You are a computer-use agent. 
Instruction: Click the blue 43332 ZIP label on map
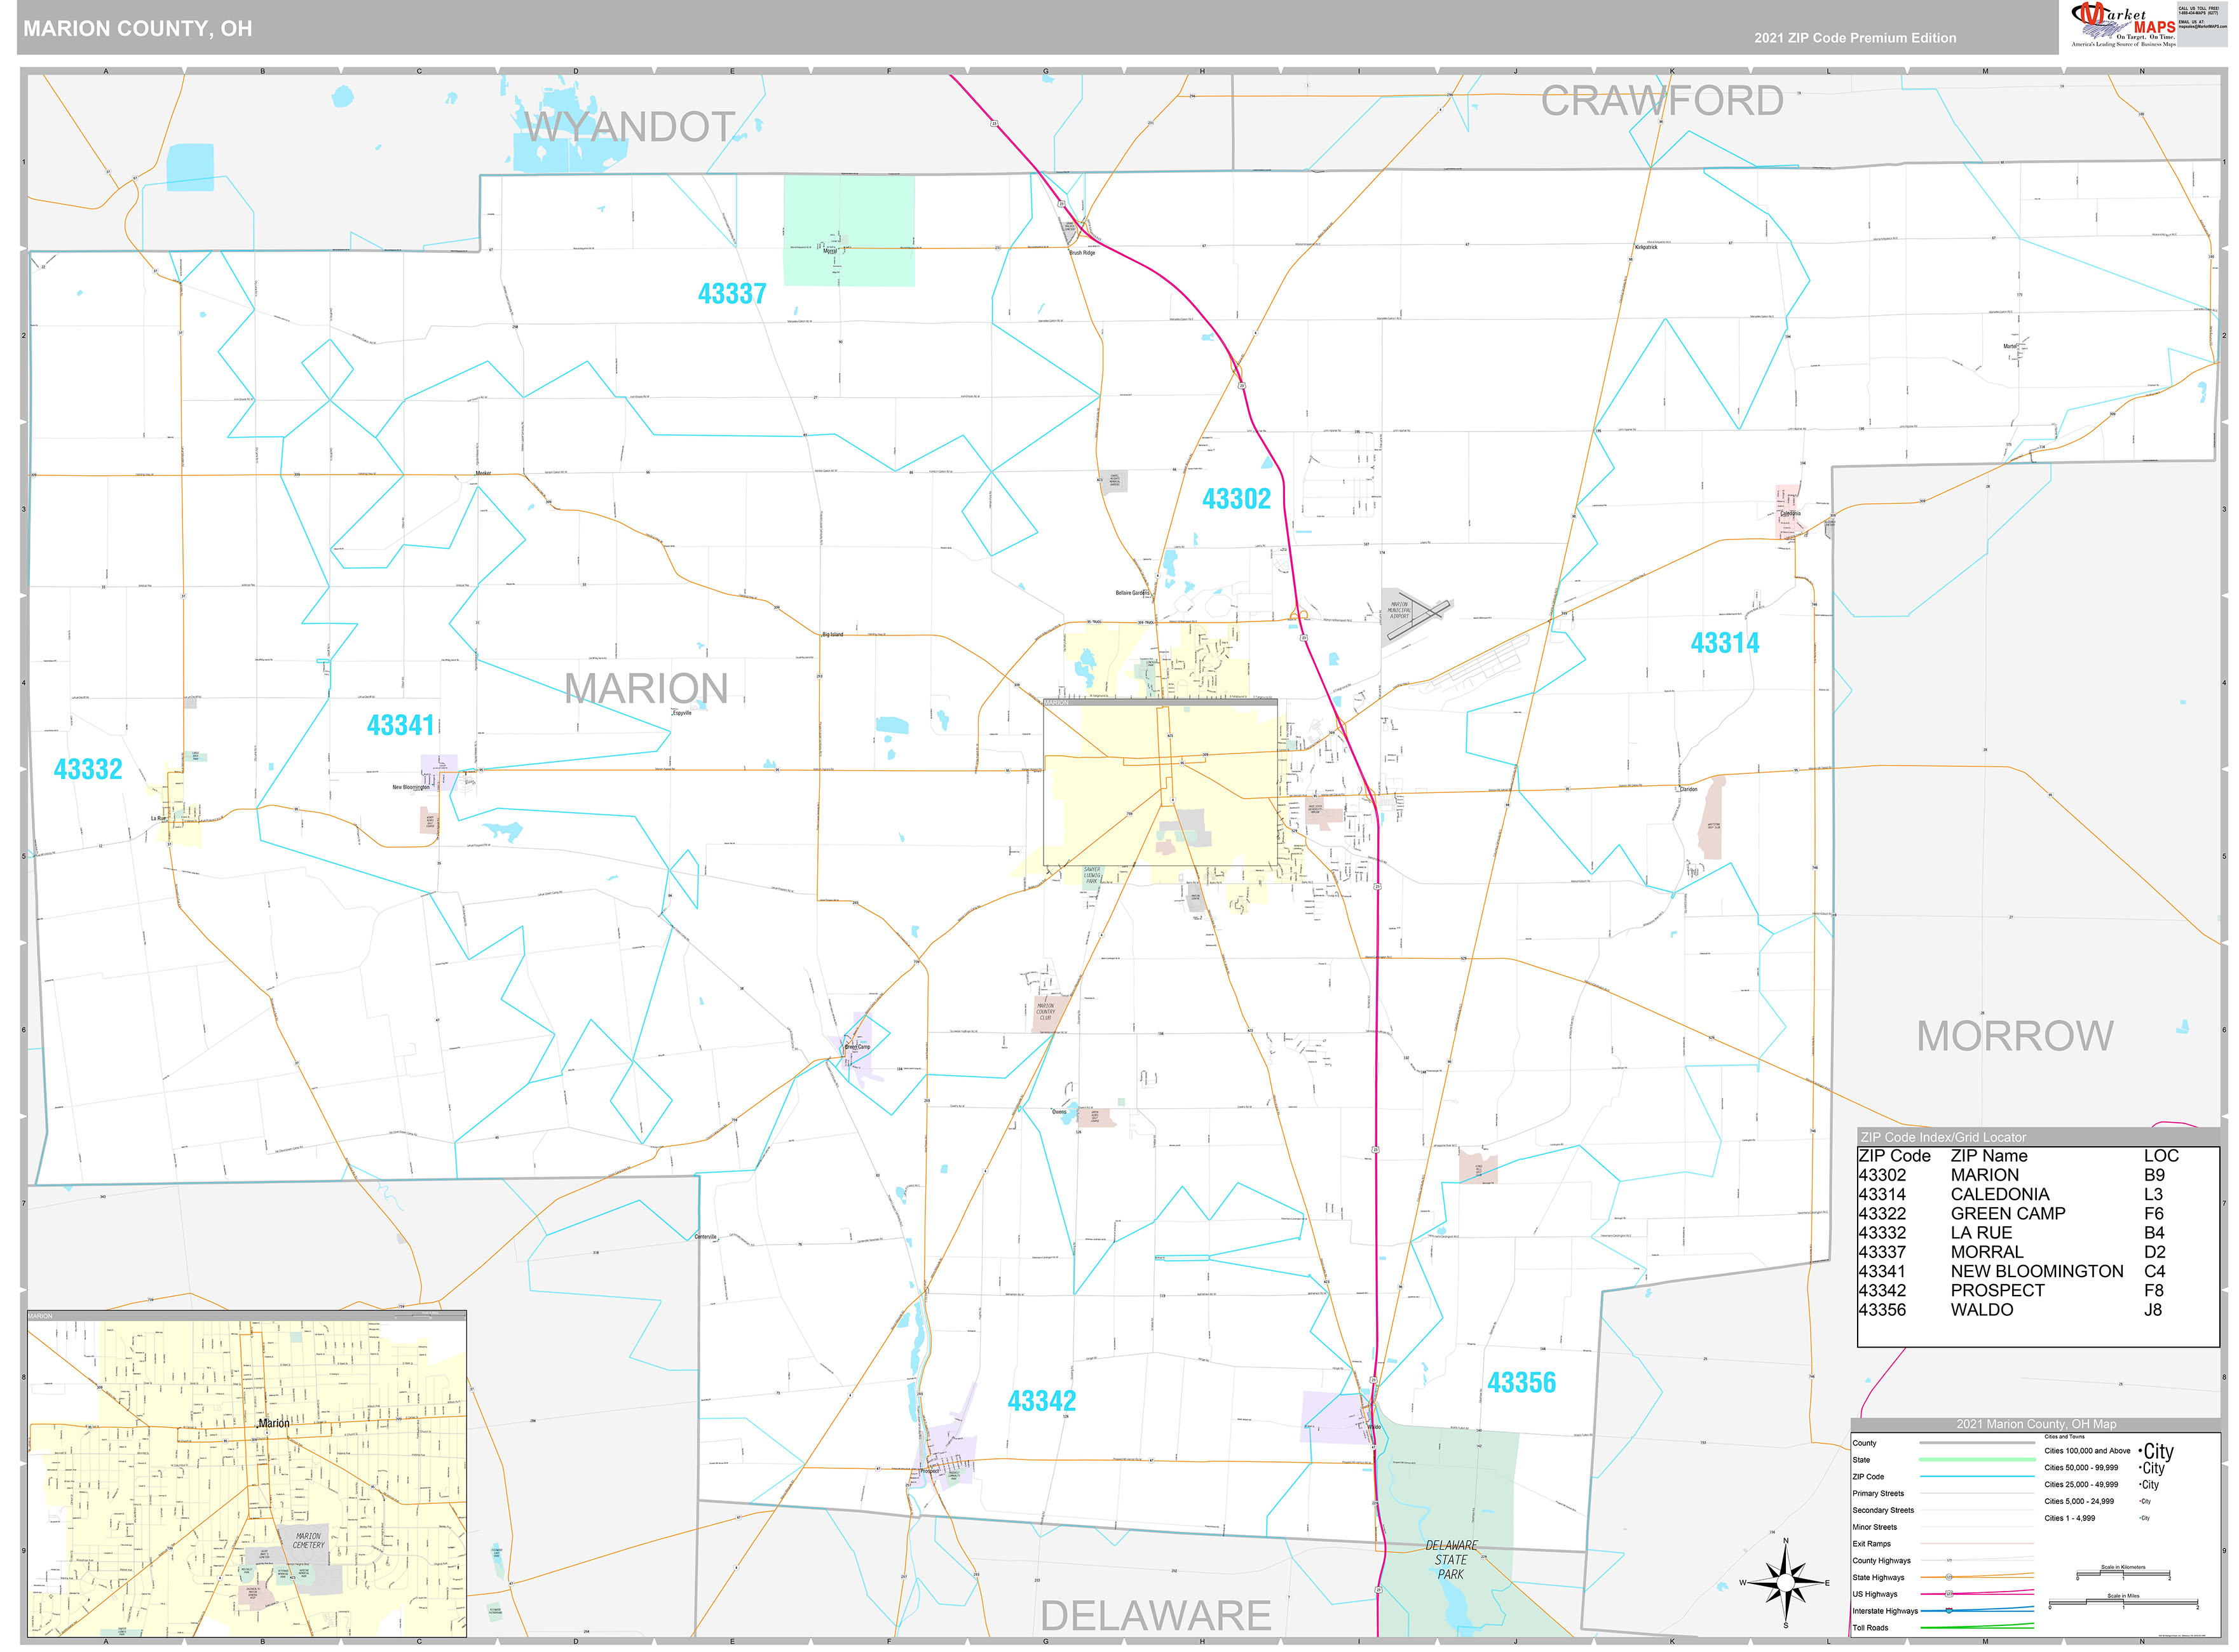pyautogui.click(x=88, y=769)
